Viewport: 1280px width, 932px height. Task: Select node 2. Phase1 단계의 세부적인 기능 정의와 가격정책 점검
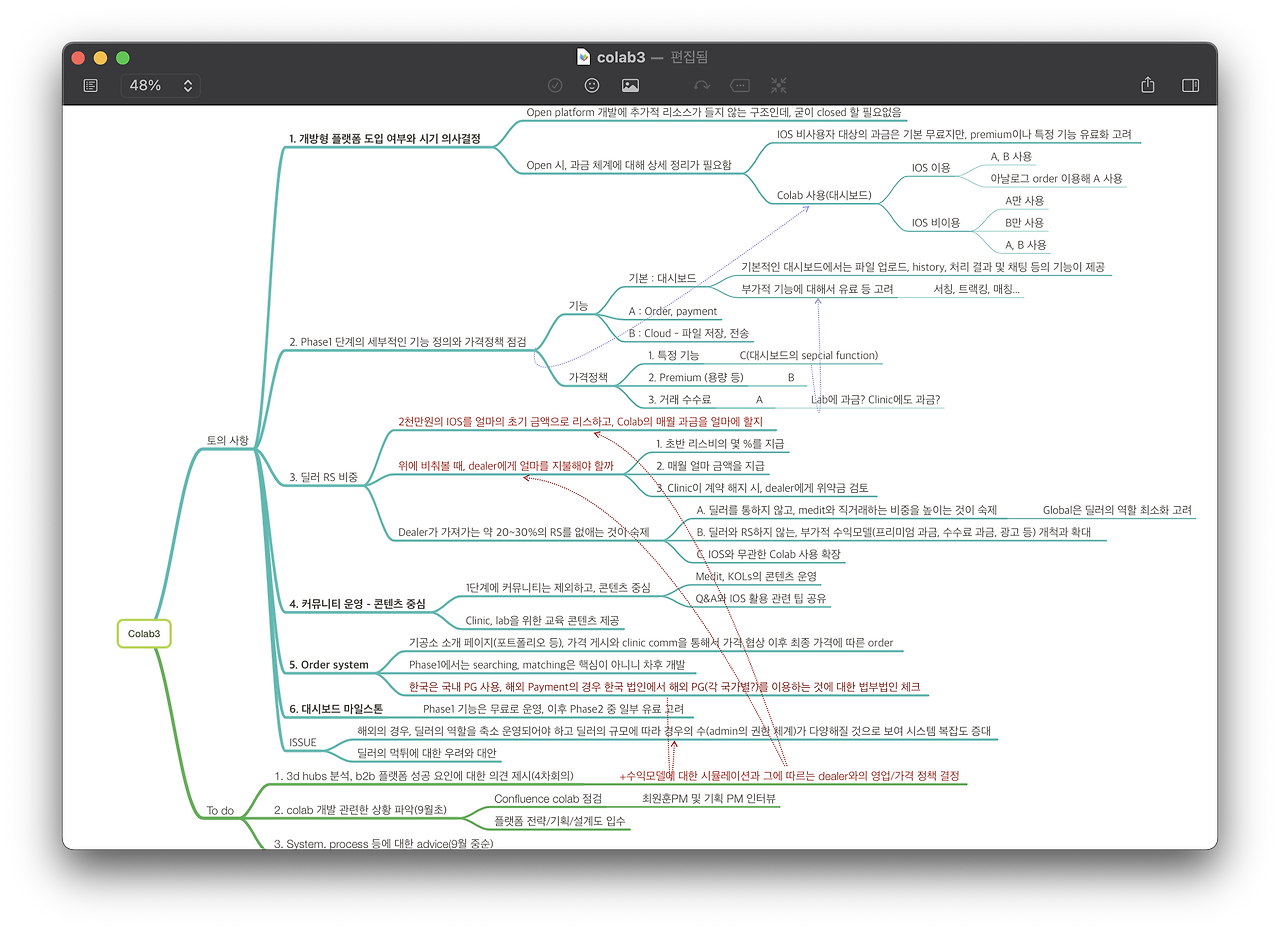coord(407,342)
